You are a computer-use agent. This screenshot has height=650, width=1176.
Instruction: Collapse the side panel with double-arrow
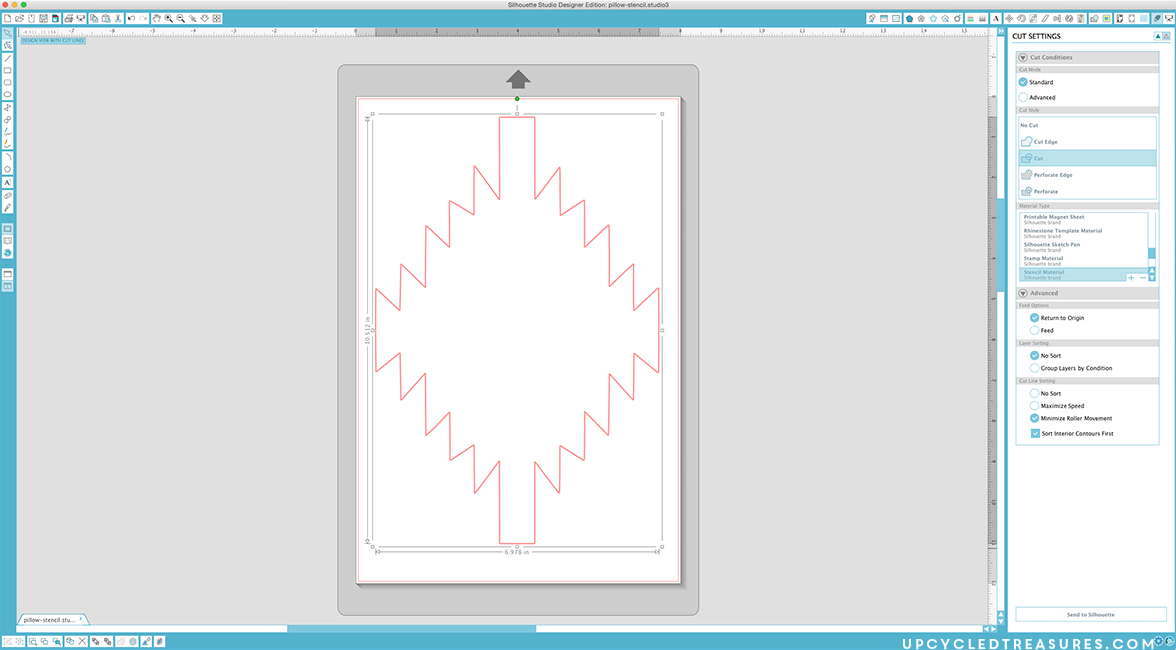point(1002,30)
